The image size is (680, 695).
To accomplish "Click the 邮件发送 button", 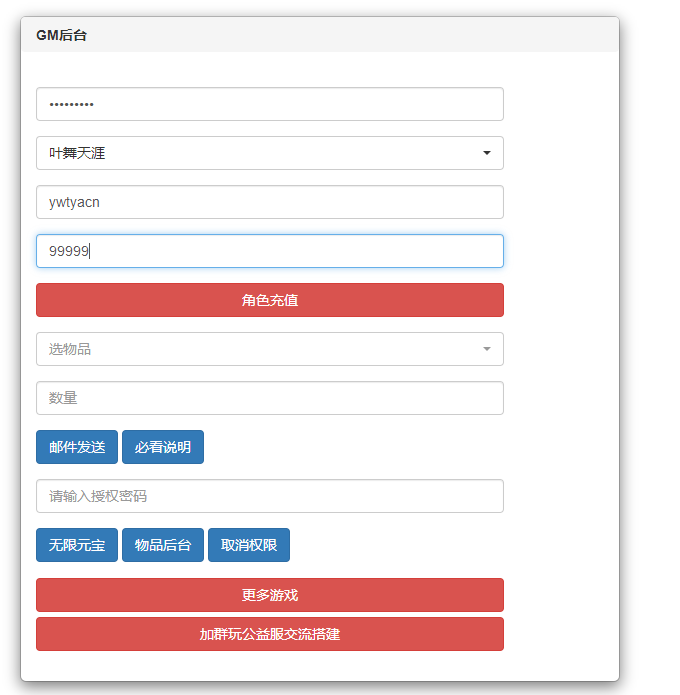I will click(x=77, y=447).
